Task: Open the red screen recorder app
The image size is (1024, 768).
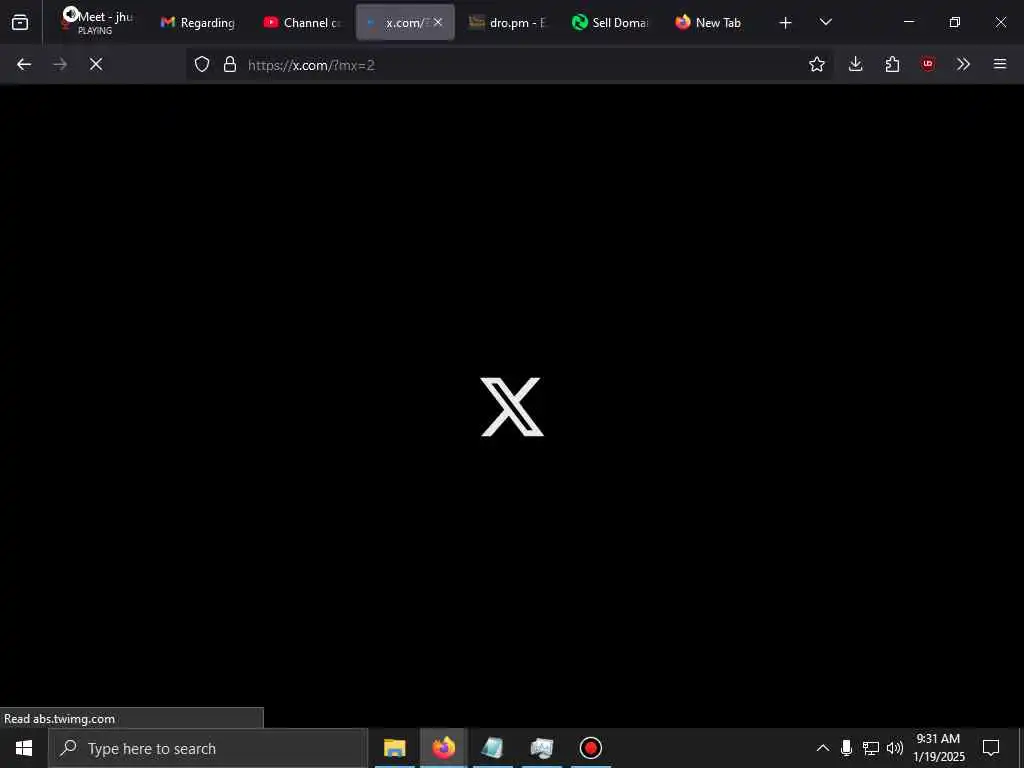Action: pos(591,748)
